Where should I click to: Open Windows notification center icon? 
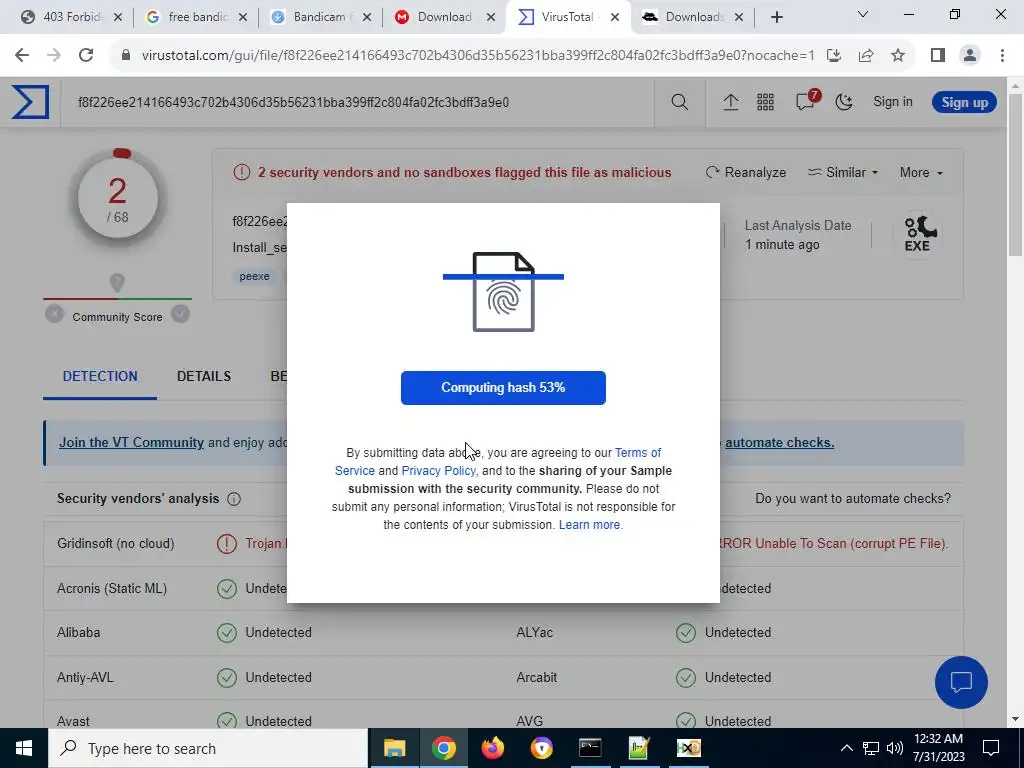991,748
